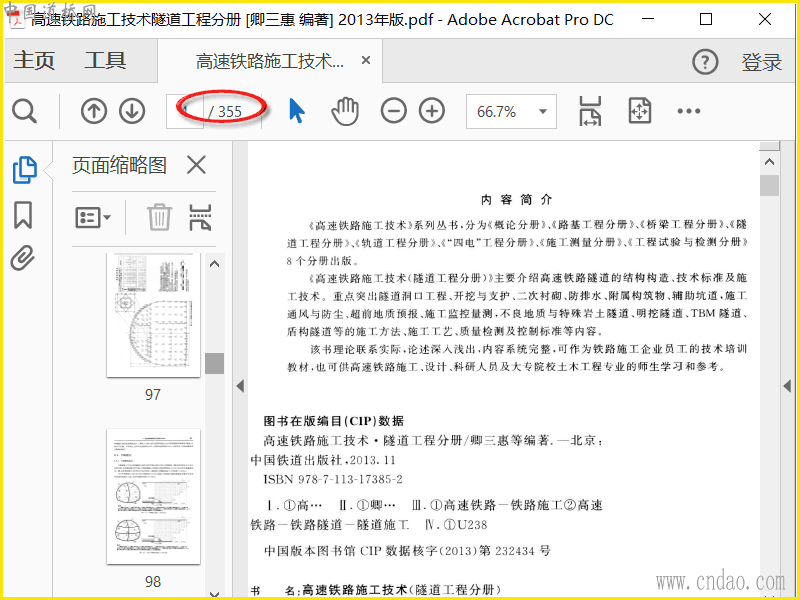Click the 8个分册出版 text line
Viewport: 800px width, 600px height.
322,261
